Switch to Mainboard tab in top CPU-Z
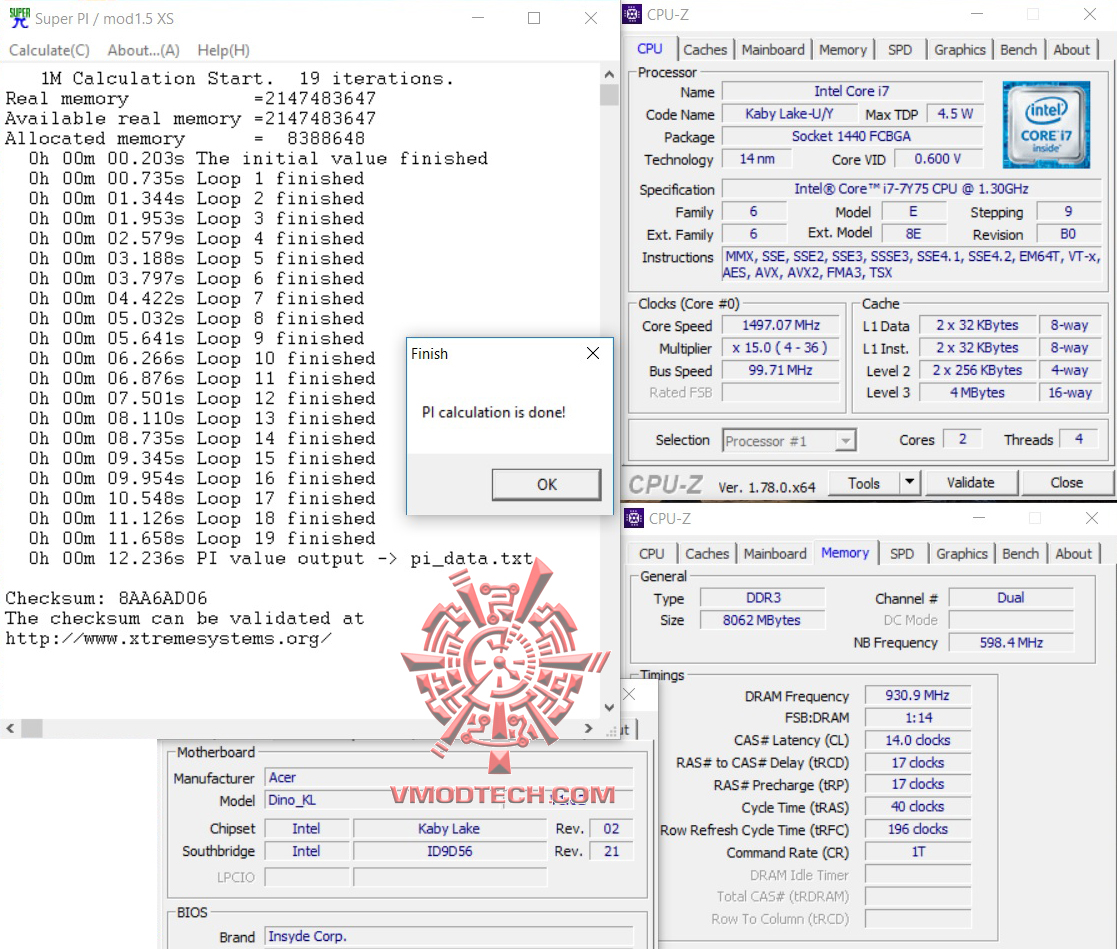The height and width of the screenshot is (949, 1117). point(773,50)
